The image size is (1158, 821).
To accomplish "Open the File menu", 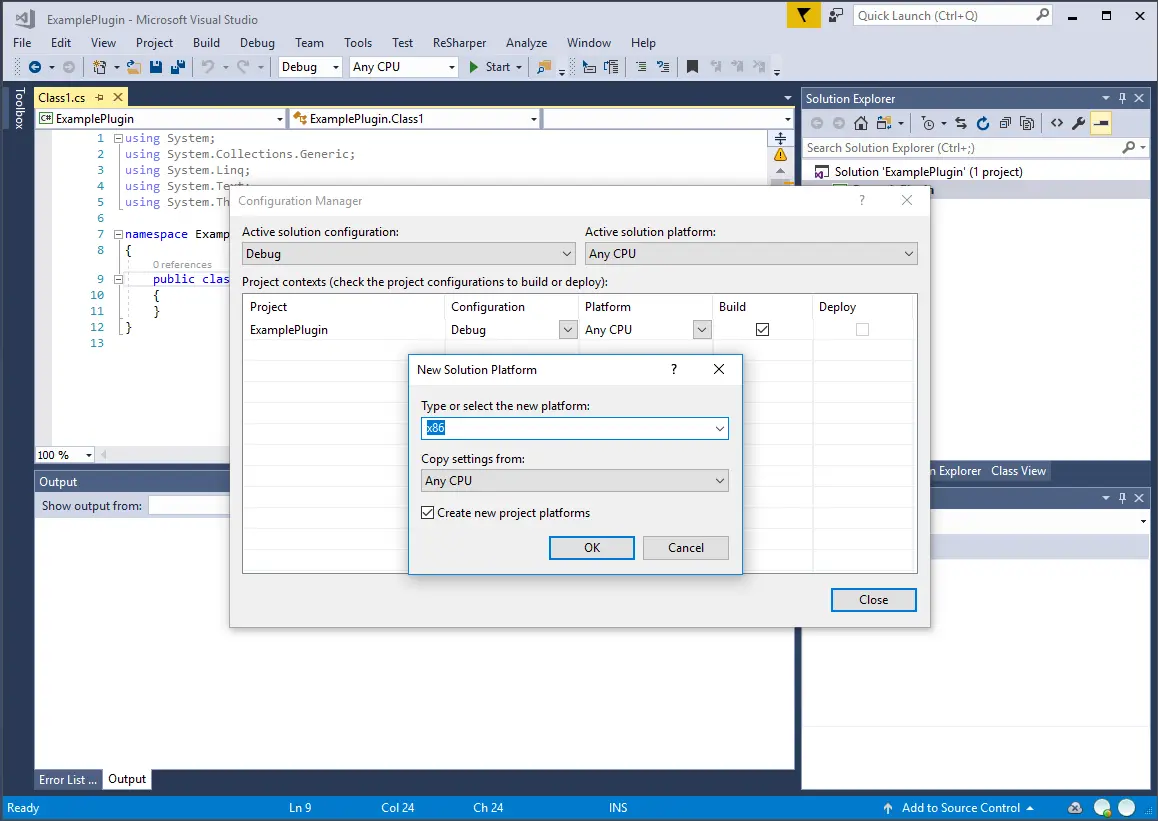I will coord(22,43).
